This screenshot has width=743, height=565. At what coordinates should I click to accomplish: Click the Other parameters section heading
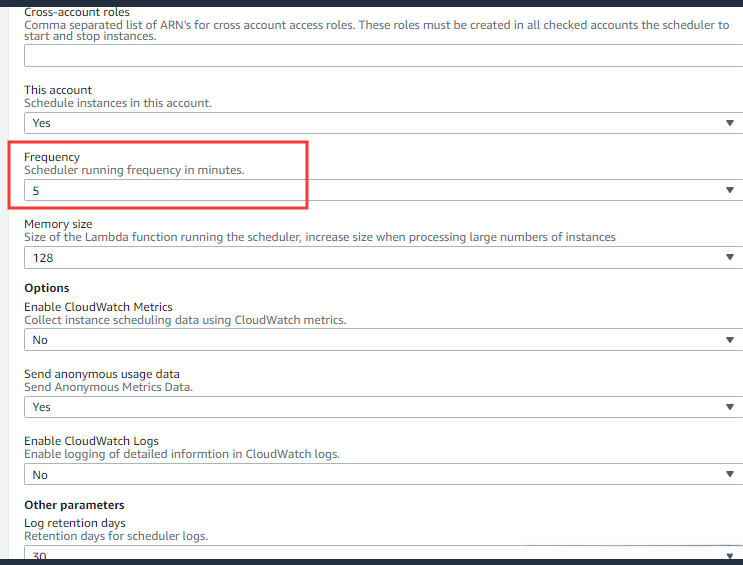[x=74, y=505]
